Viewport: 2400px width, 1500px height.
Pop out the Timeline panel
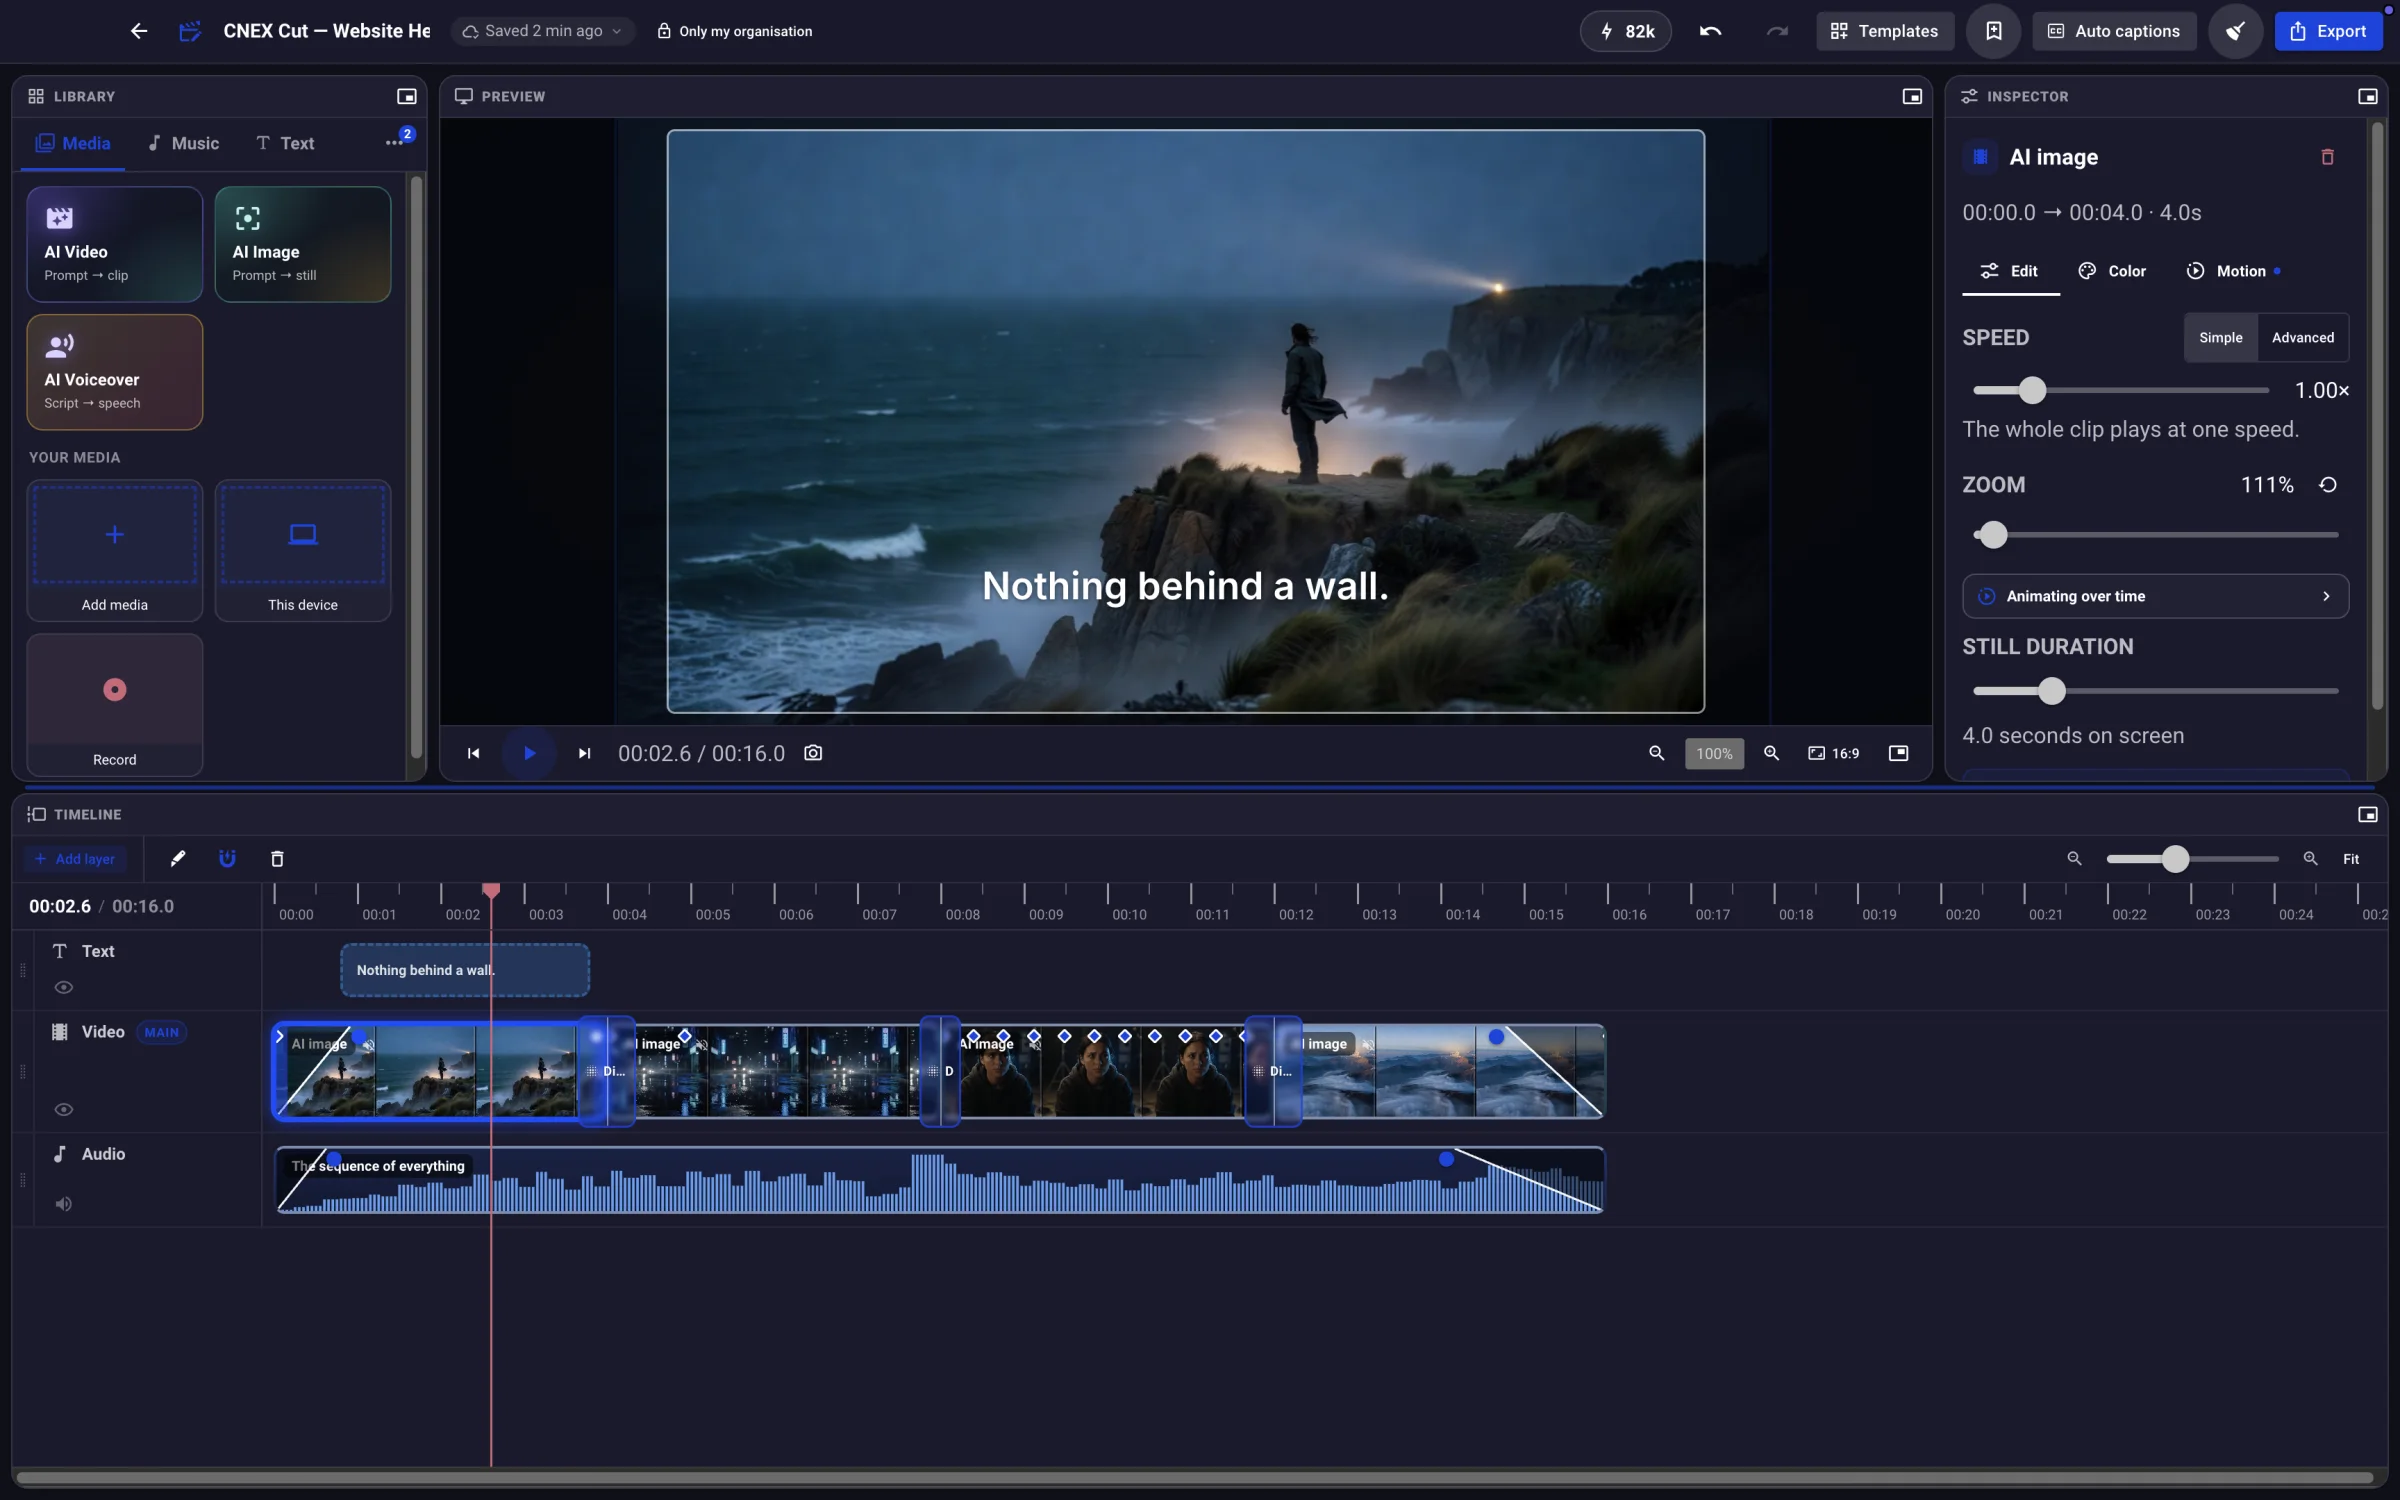pyautogui.click(x=2367, y=814)
